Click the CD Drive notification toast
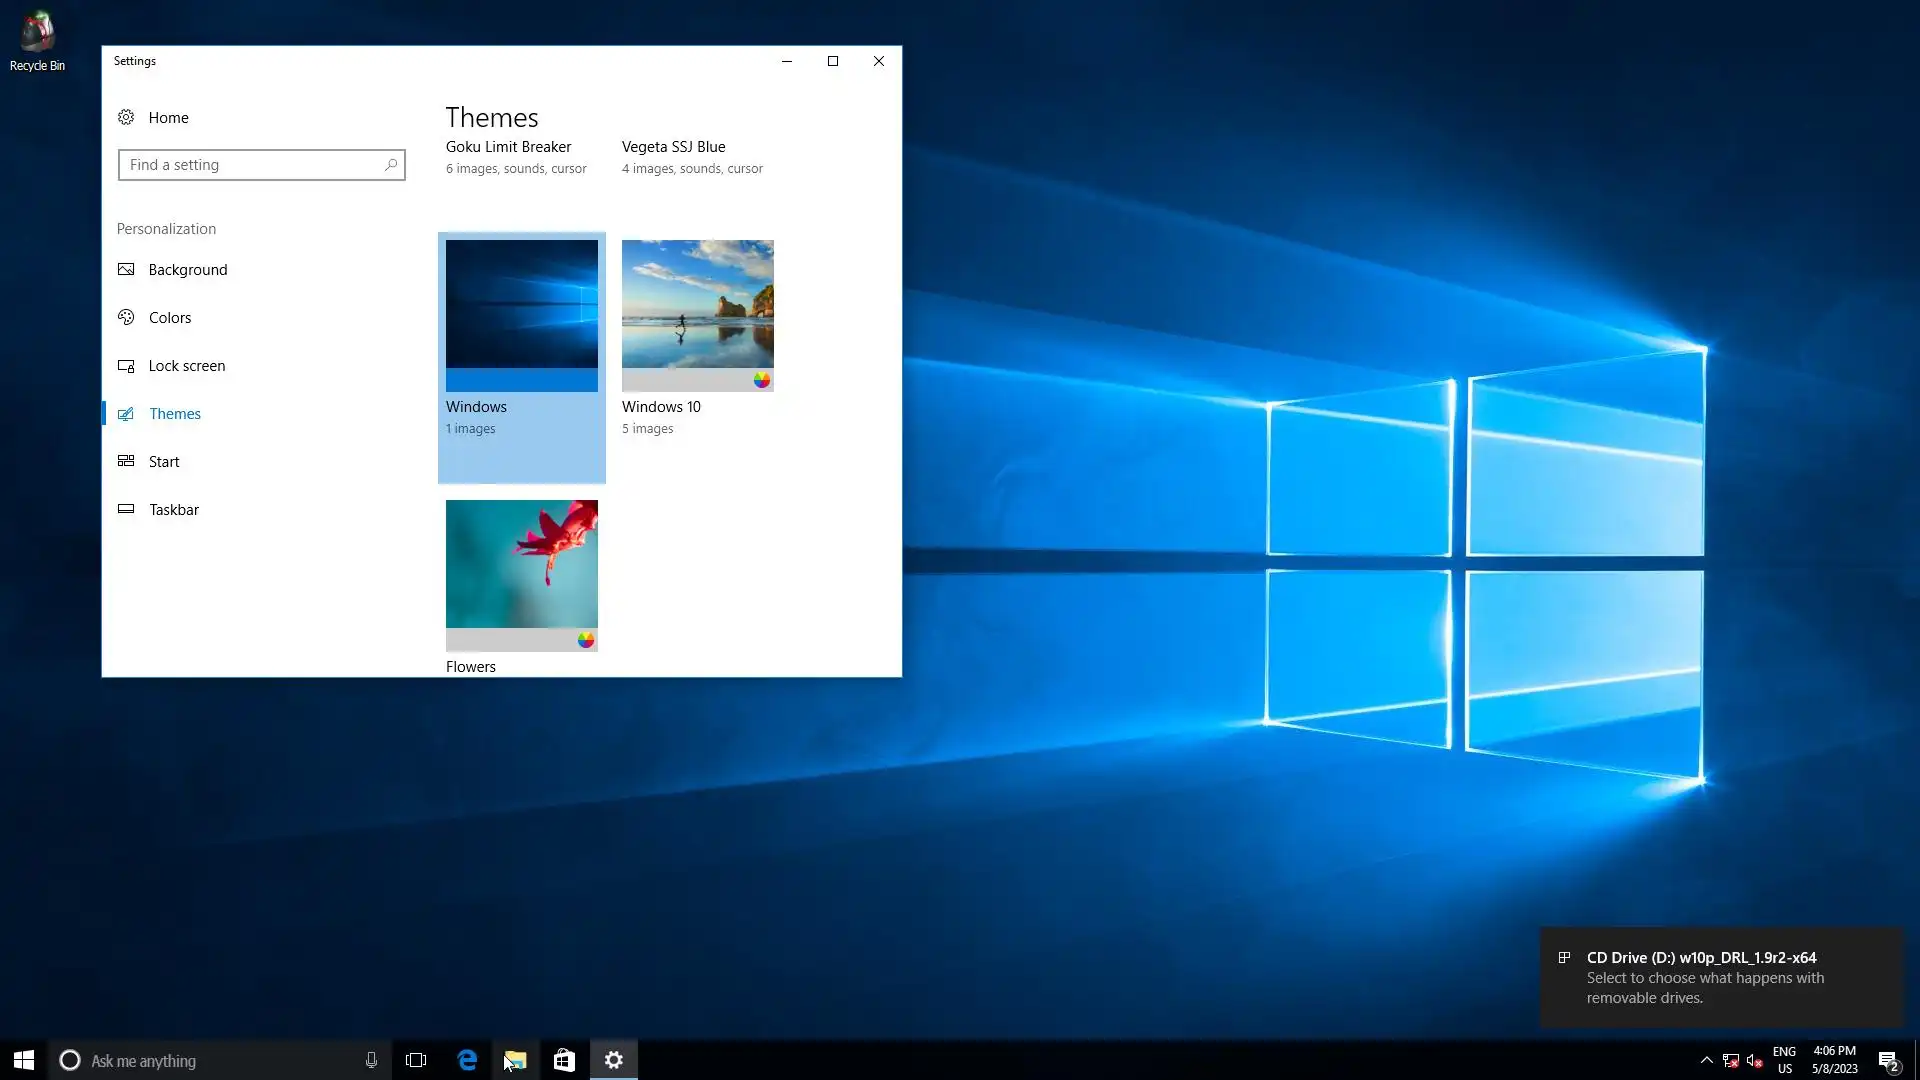Viewport: 1920px width, 1080px height. (x=1720, y=977)
